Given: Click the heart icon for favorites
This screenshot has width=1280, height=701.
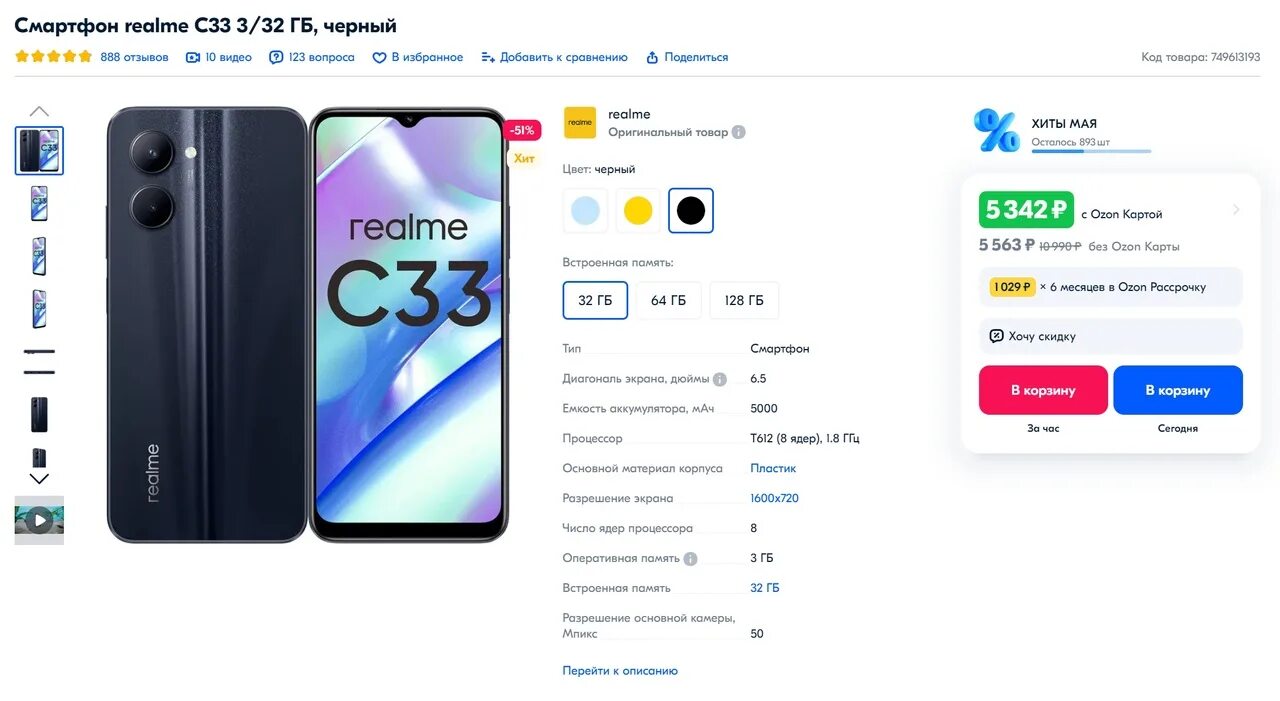Looking at the screenshot, I should point(379,58).
